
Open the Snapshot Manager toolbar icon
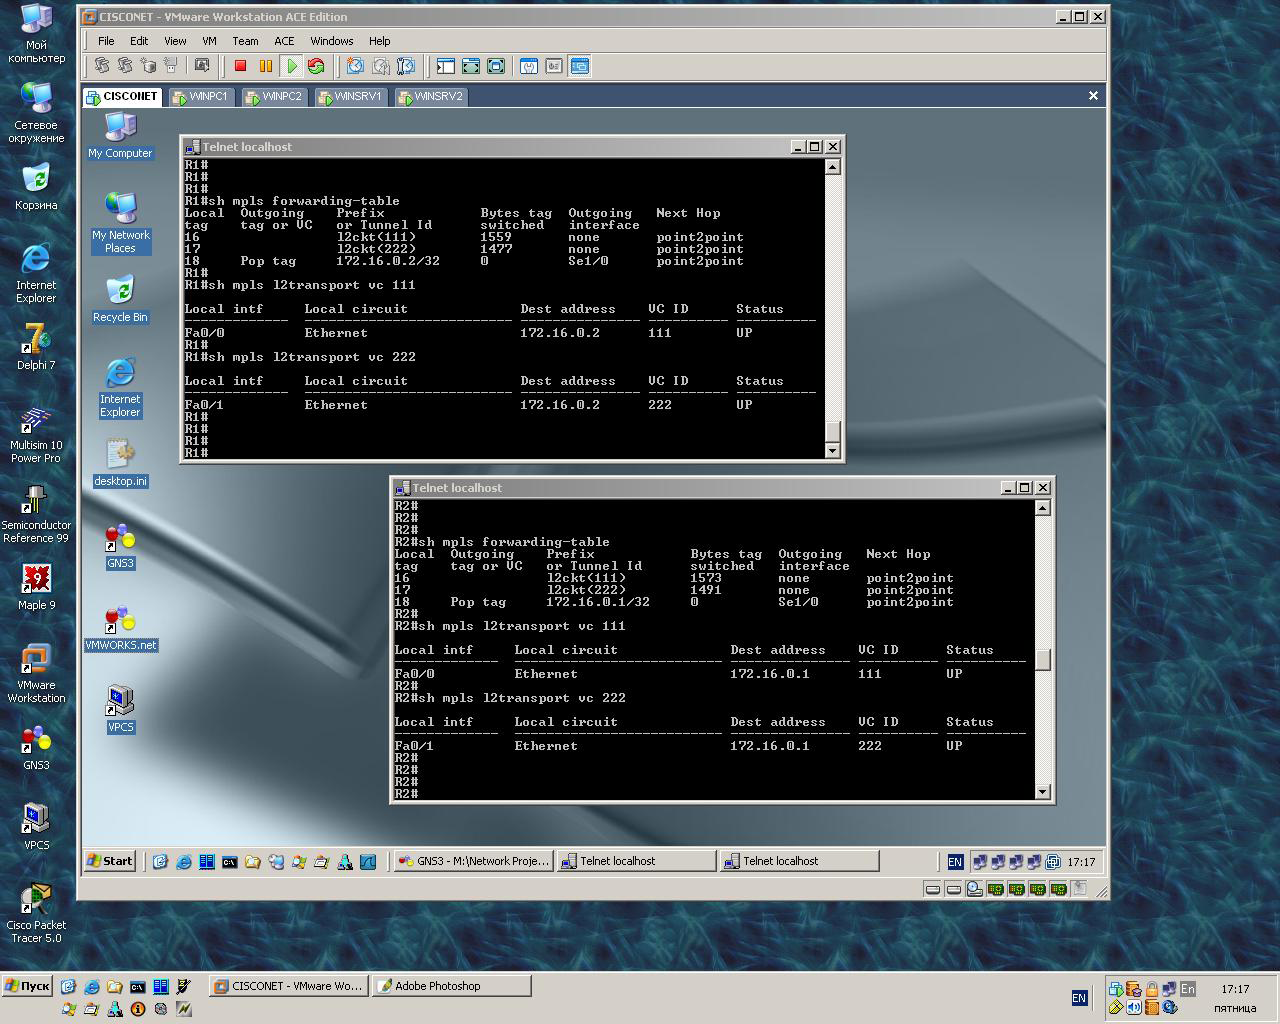pos(405,66)
